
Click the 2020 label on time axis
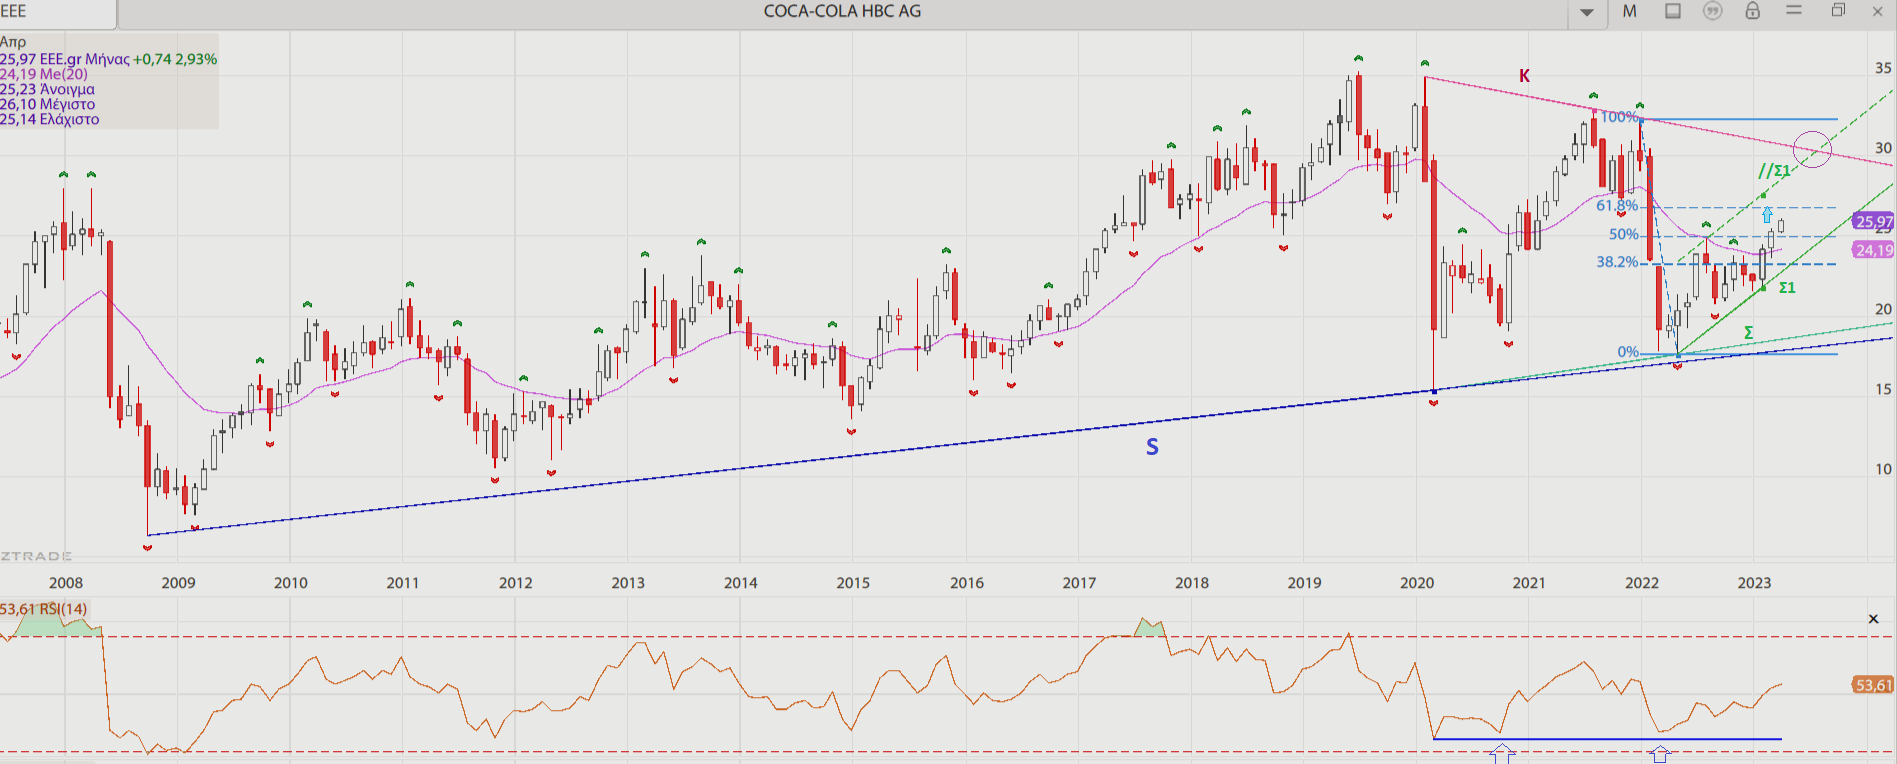pyautogui.click(x=1416, y=583)
